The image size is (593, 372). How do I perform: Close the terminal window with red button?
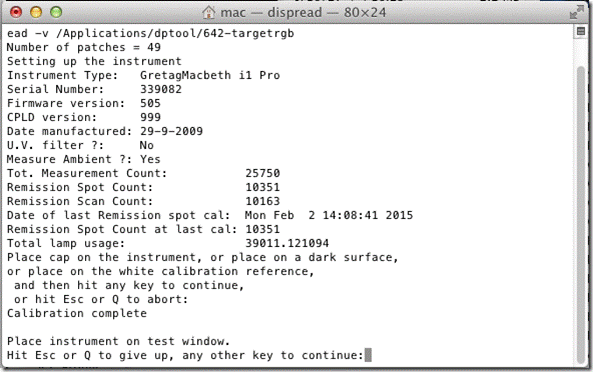[x=16, y=12]
